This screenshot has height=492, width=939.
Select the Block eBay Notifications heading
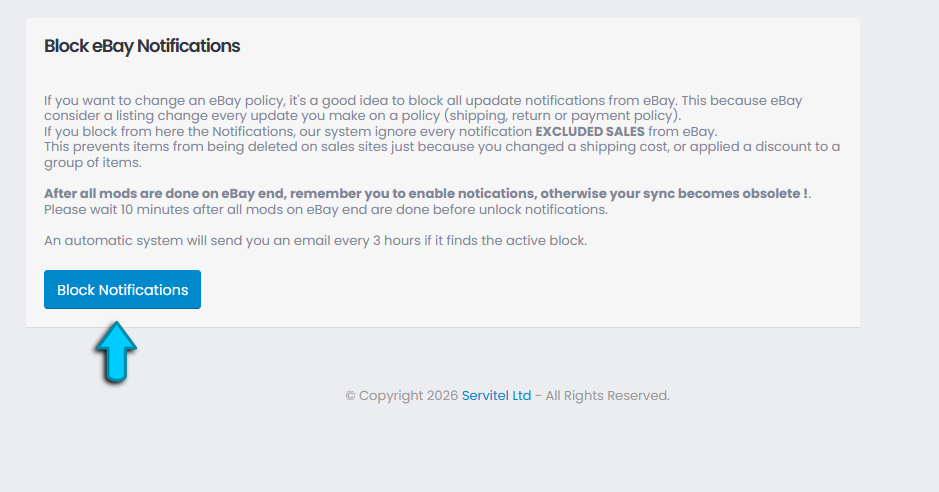coord(142,46)
